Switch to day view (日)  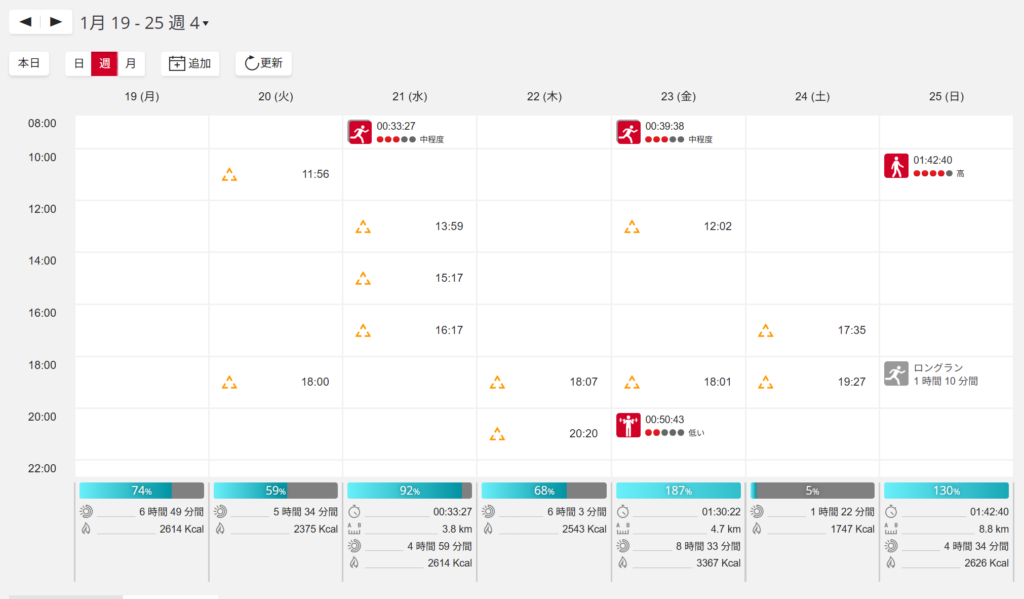point(79,63)
